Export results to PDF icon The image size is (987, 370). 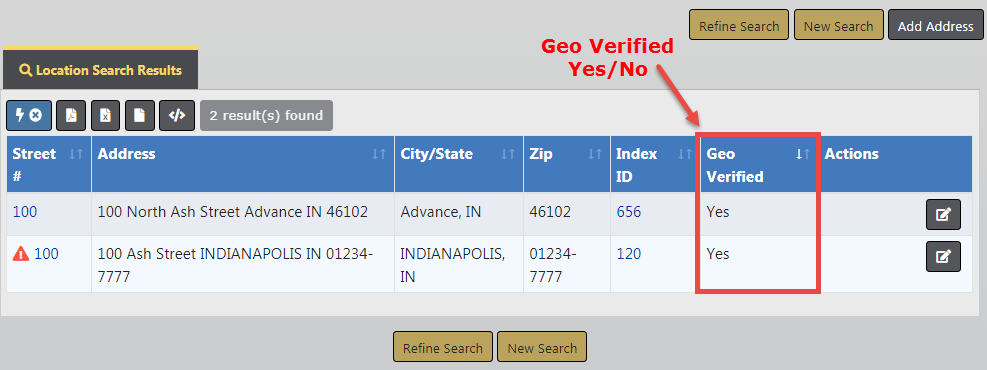coord(71,116)
